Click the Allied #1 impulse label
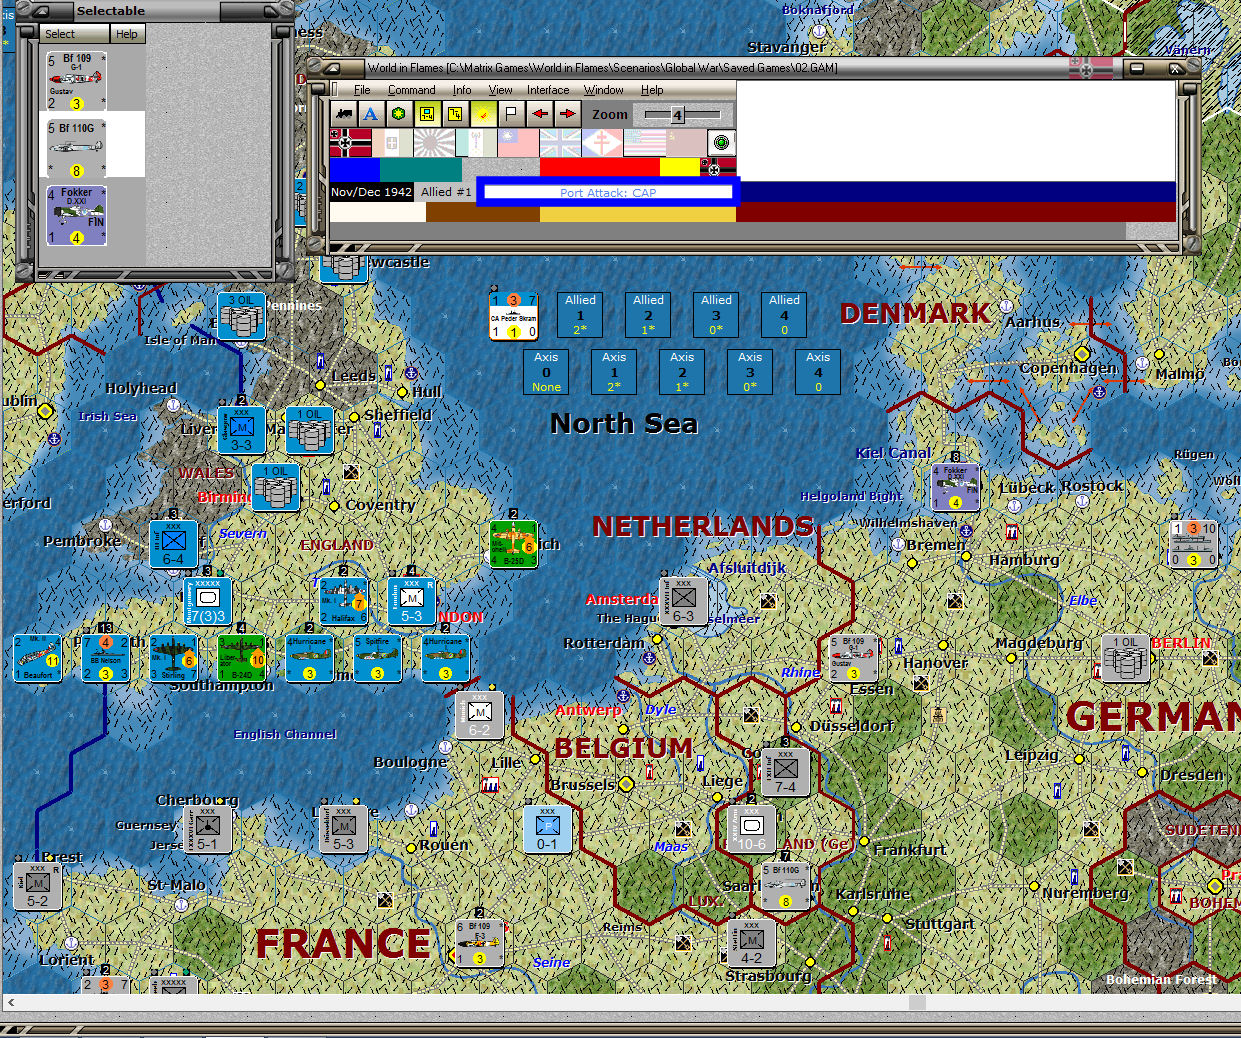The width and height of the screenshot is (1241, 1038). [x=446, y=192]
